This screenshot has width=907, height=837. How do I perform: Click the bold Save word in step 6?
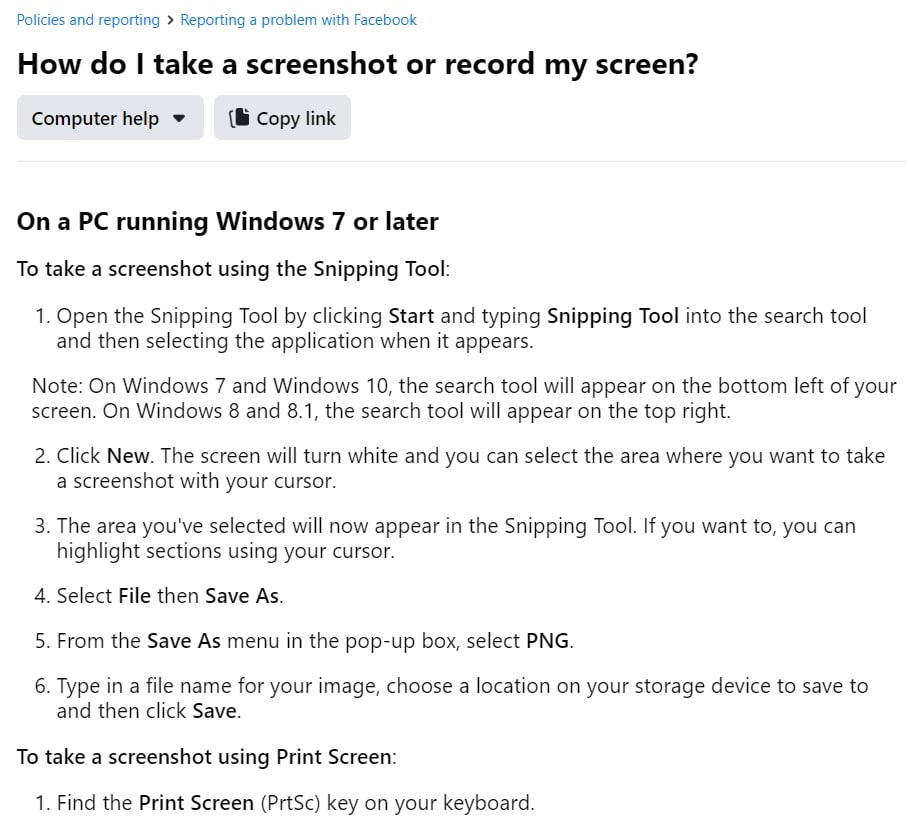coord(215,711)
